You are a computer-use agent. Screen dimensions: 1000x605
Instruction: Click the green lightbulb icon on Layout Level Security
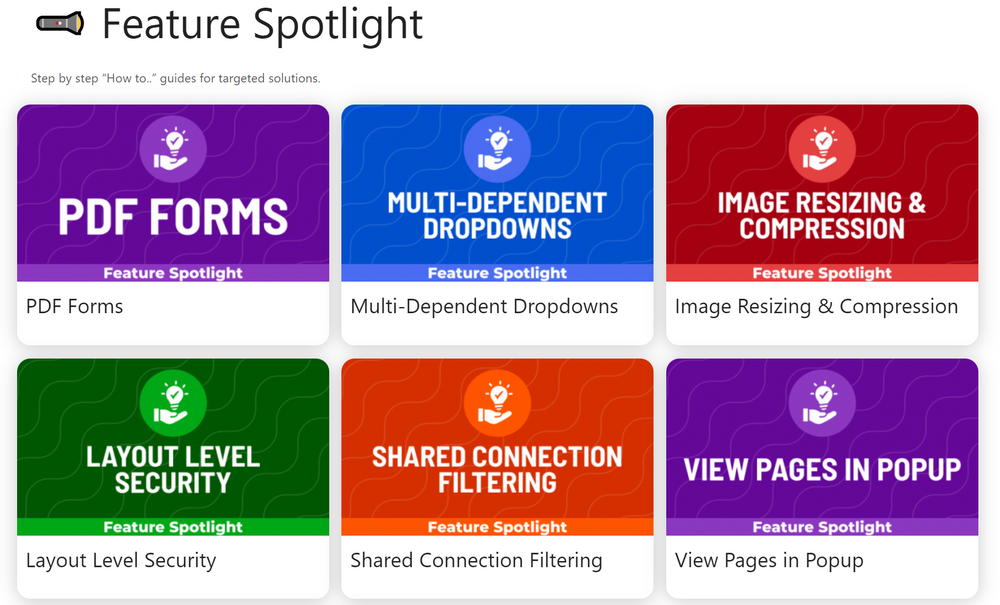click(173, 403)
